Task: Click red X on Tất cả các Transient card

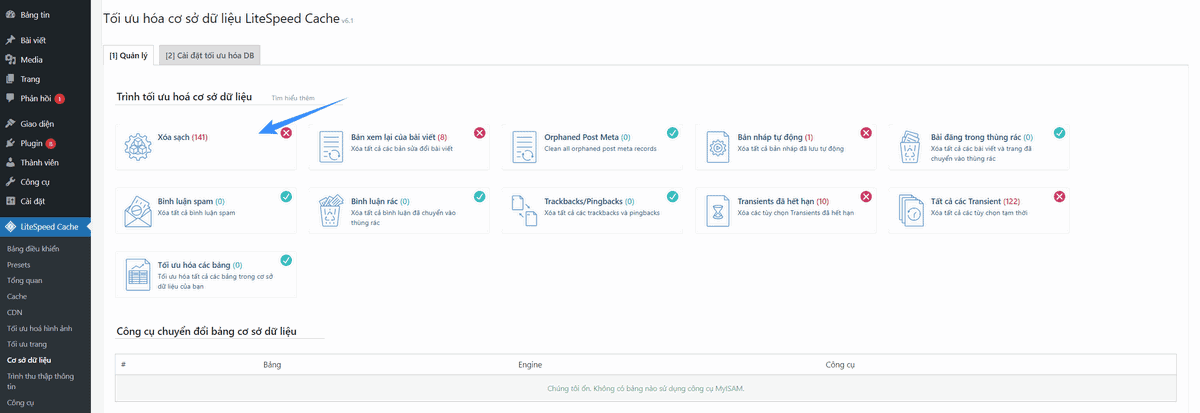Action: click(1059, 196)
